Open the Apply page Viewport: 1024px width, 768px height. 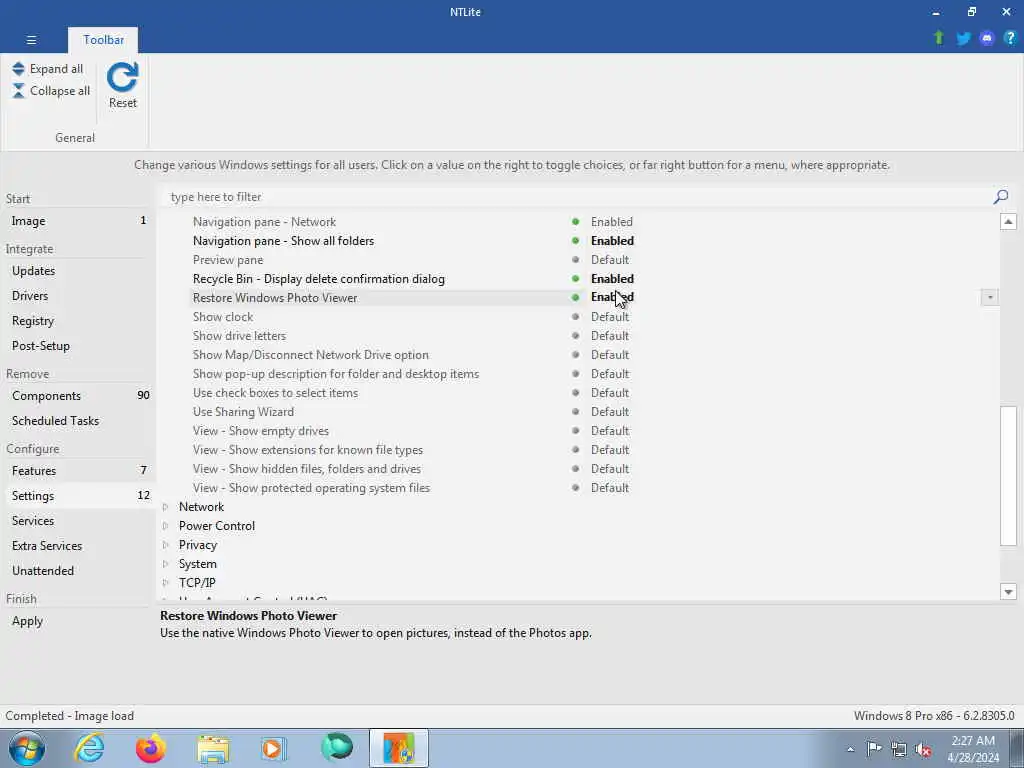(x=78, y=621)
